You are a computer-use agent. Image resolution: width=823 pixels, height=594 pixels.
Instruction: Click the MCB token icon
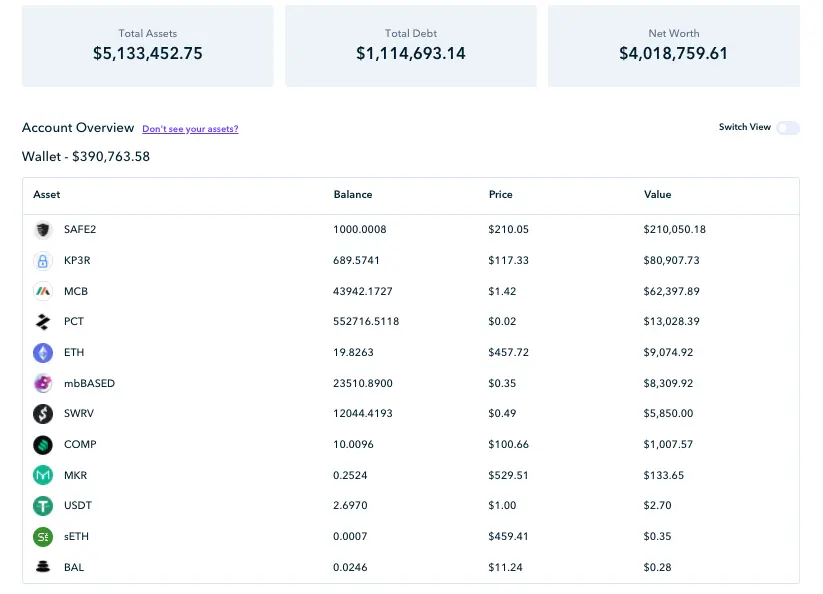pyautogui.click(x=43, y=291)
